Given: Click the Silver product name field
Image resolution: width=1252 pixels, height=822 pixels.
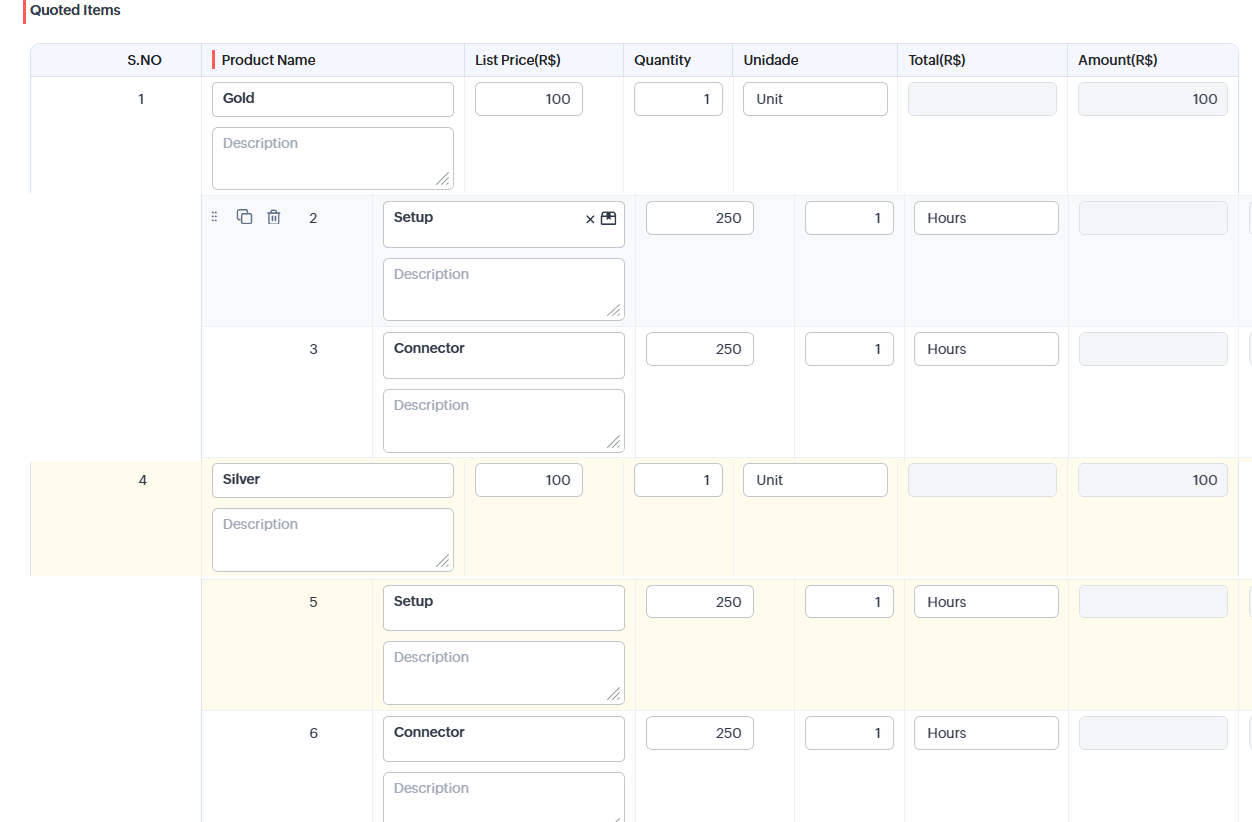Looking at the screenshot, I should click(333, 480).
